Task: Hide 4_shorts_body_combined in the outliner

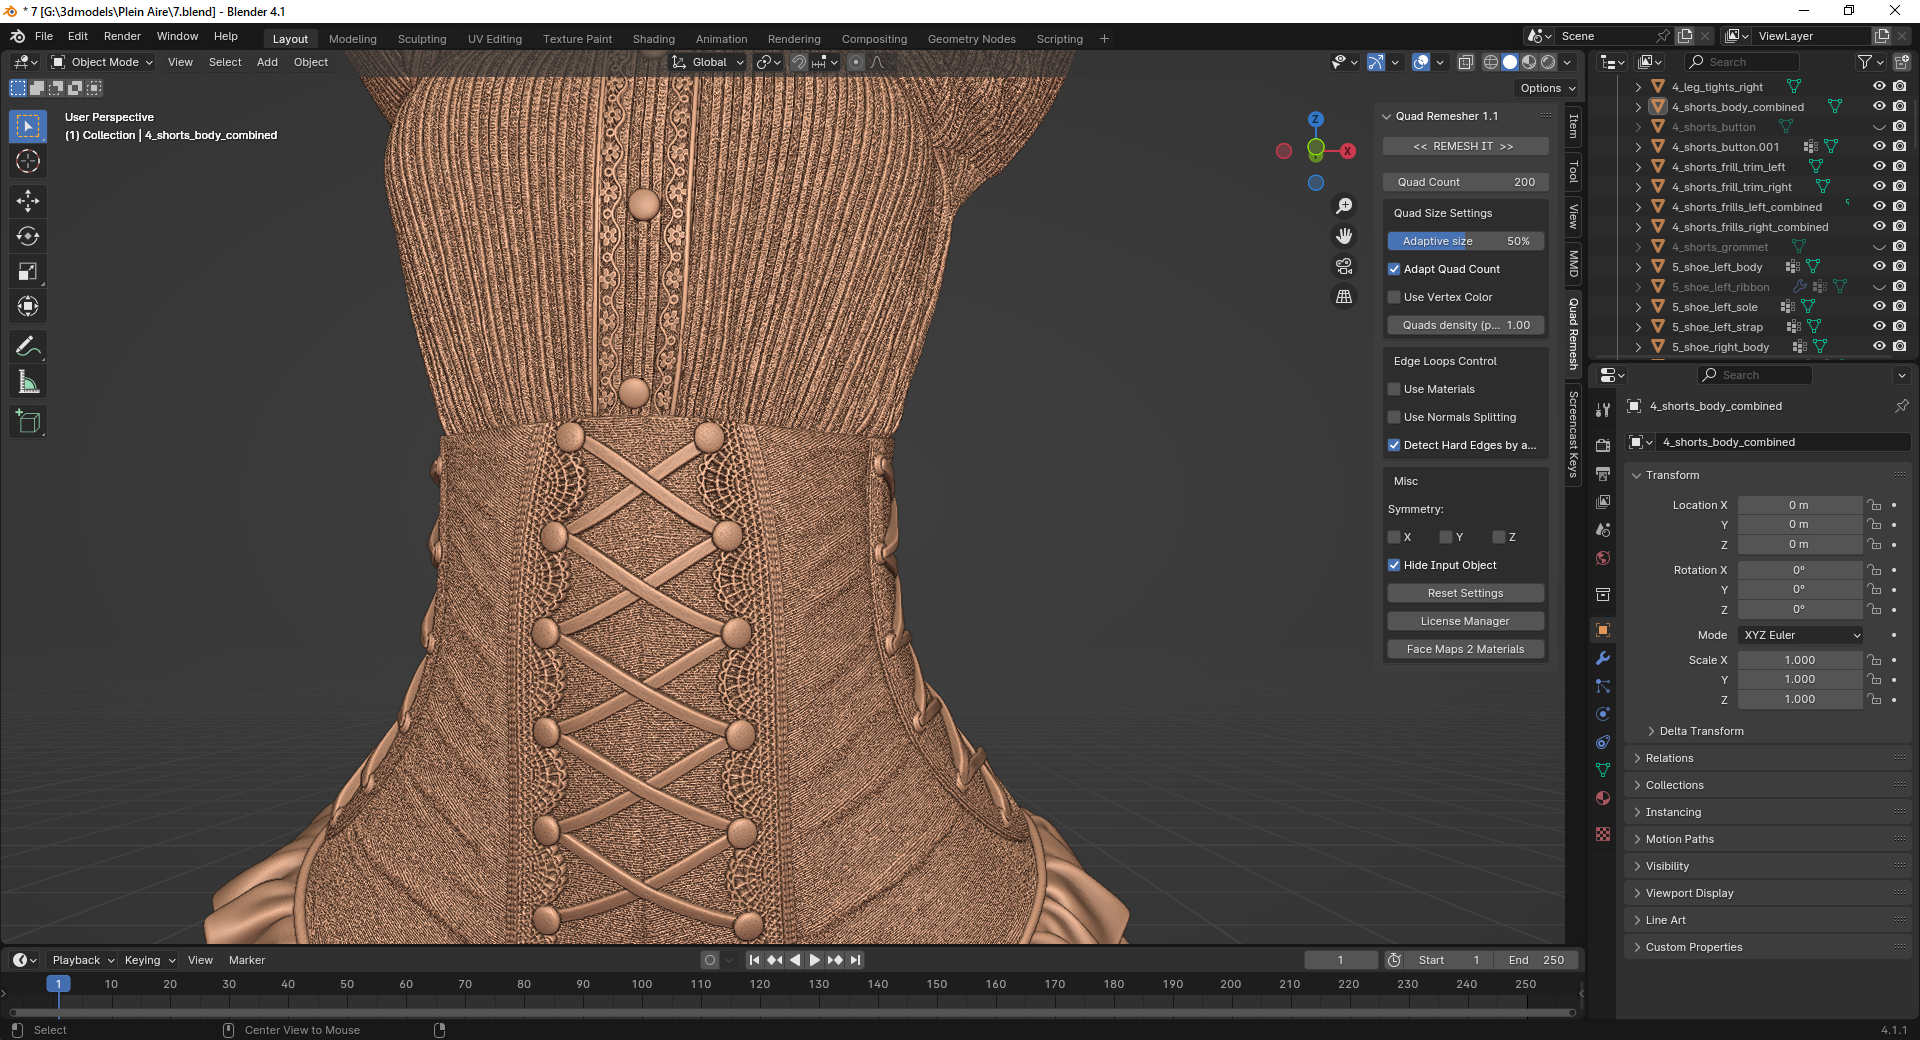Action: [1879, 107]
